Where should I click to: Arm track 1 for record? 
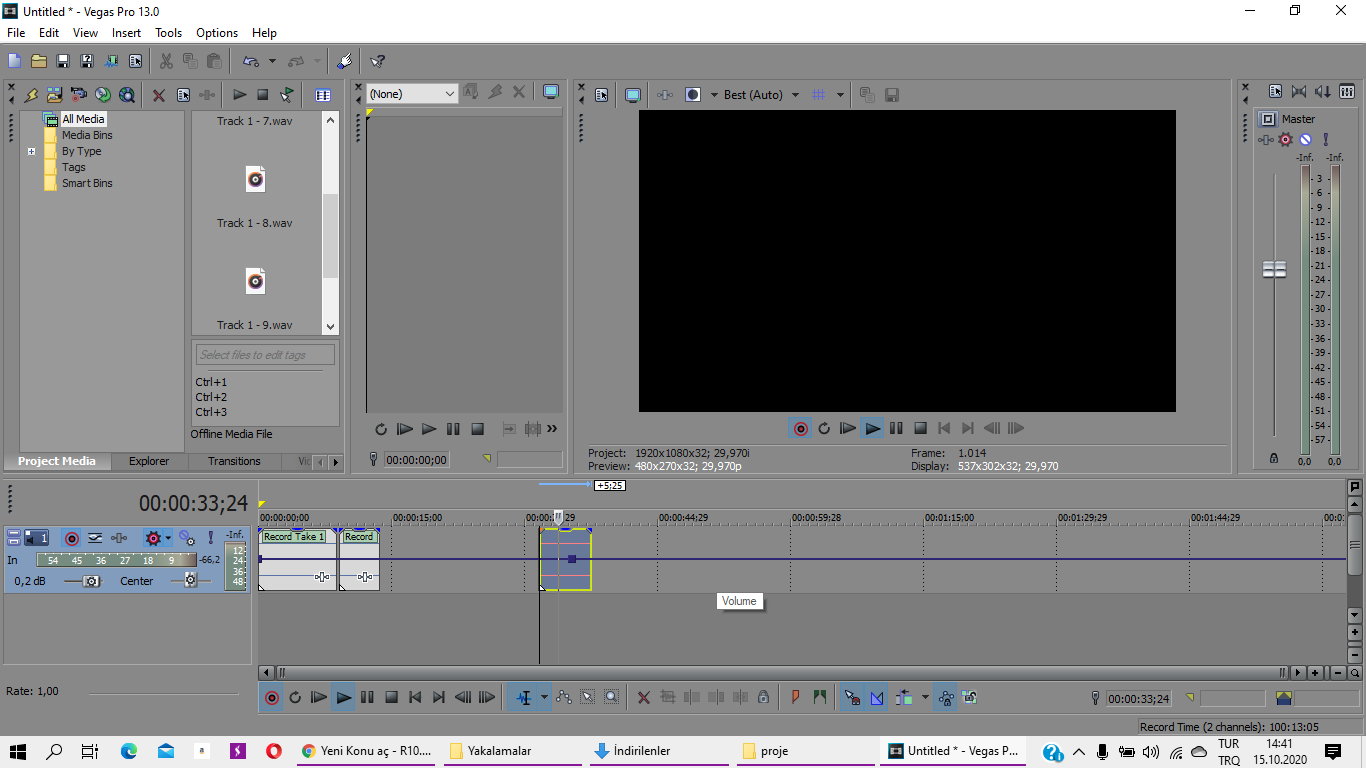click(72, 538)
